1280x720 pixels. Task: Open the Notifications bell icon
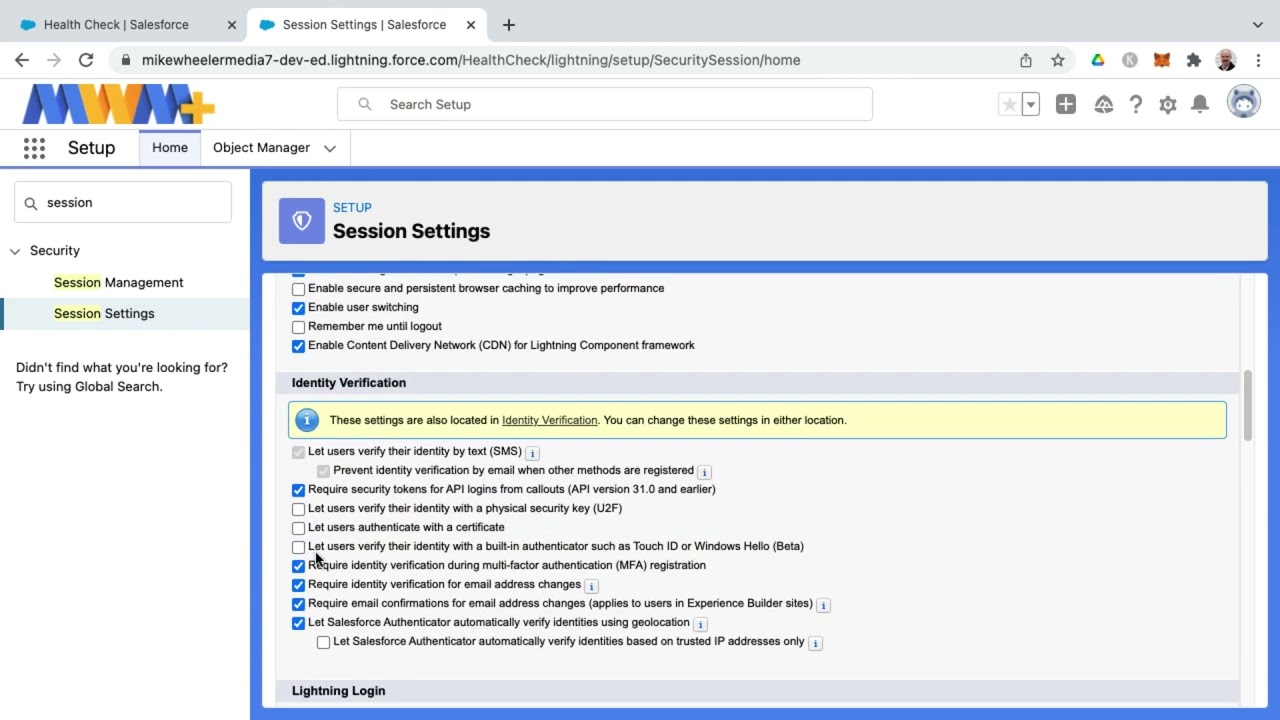pyautogui.click(x=1200, y=104)
